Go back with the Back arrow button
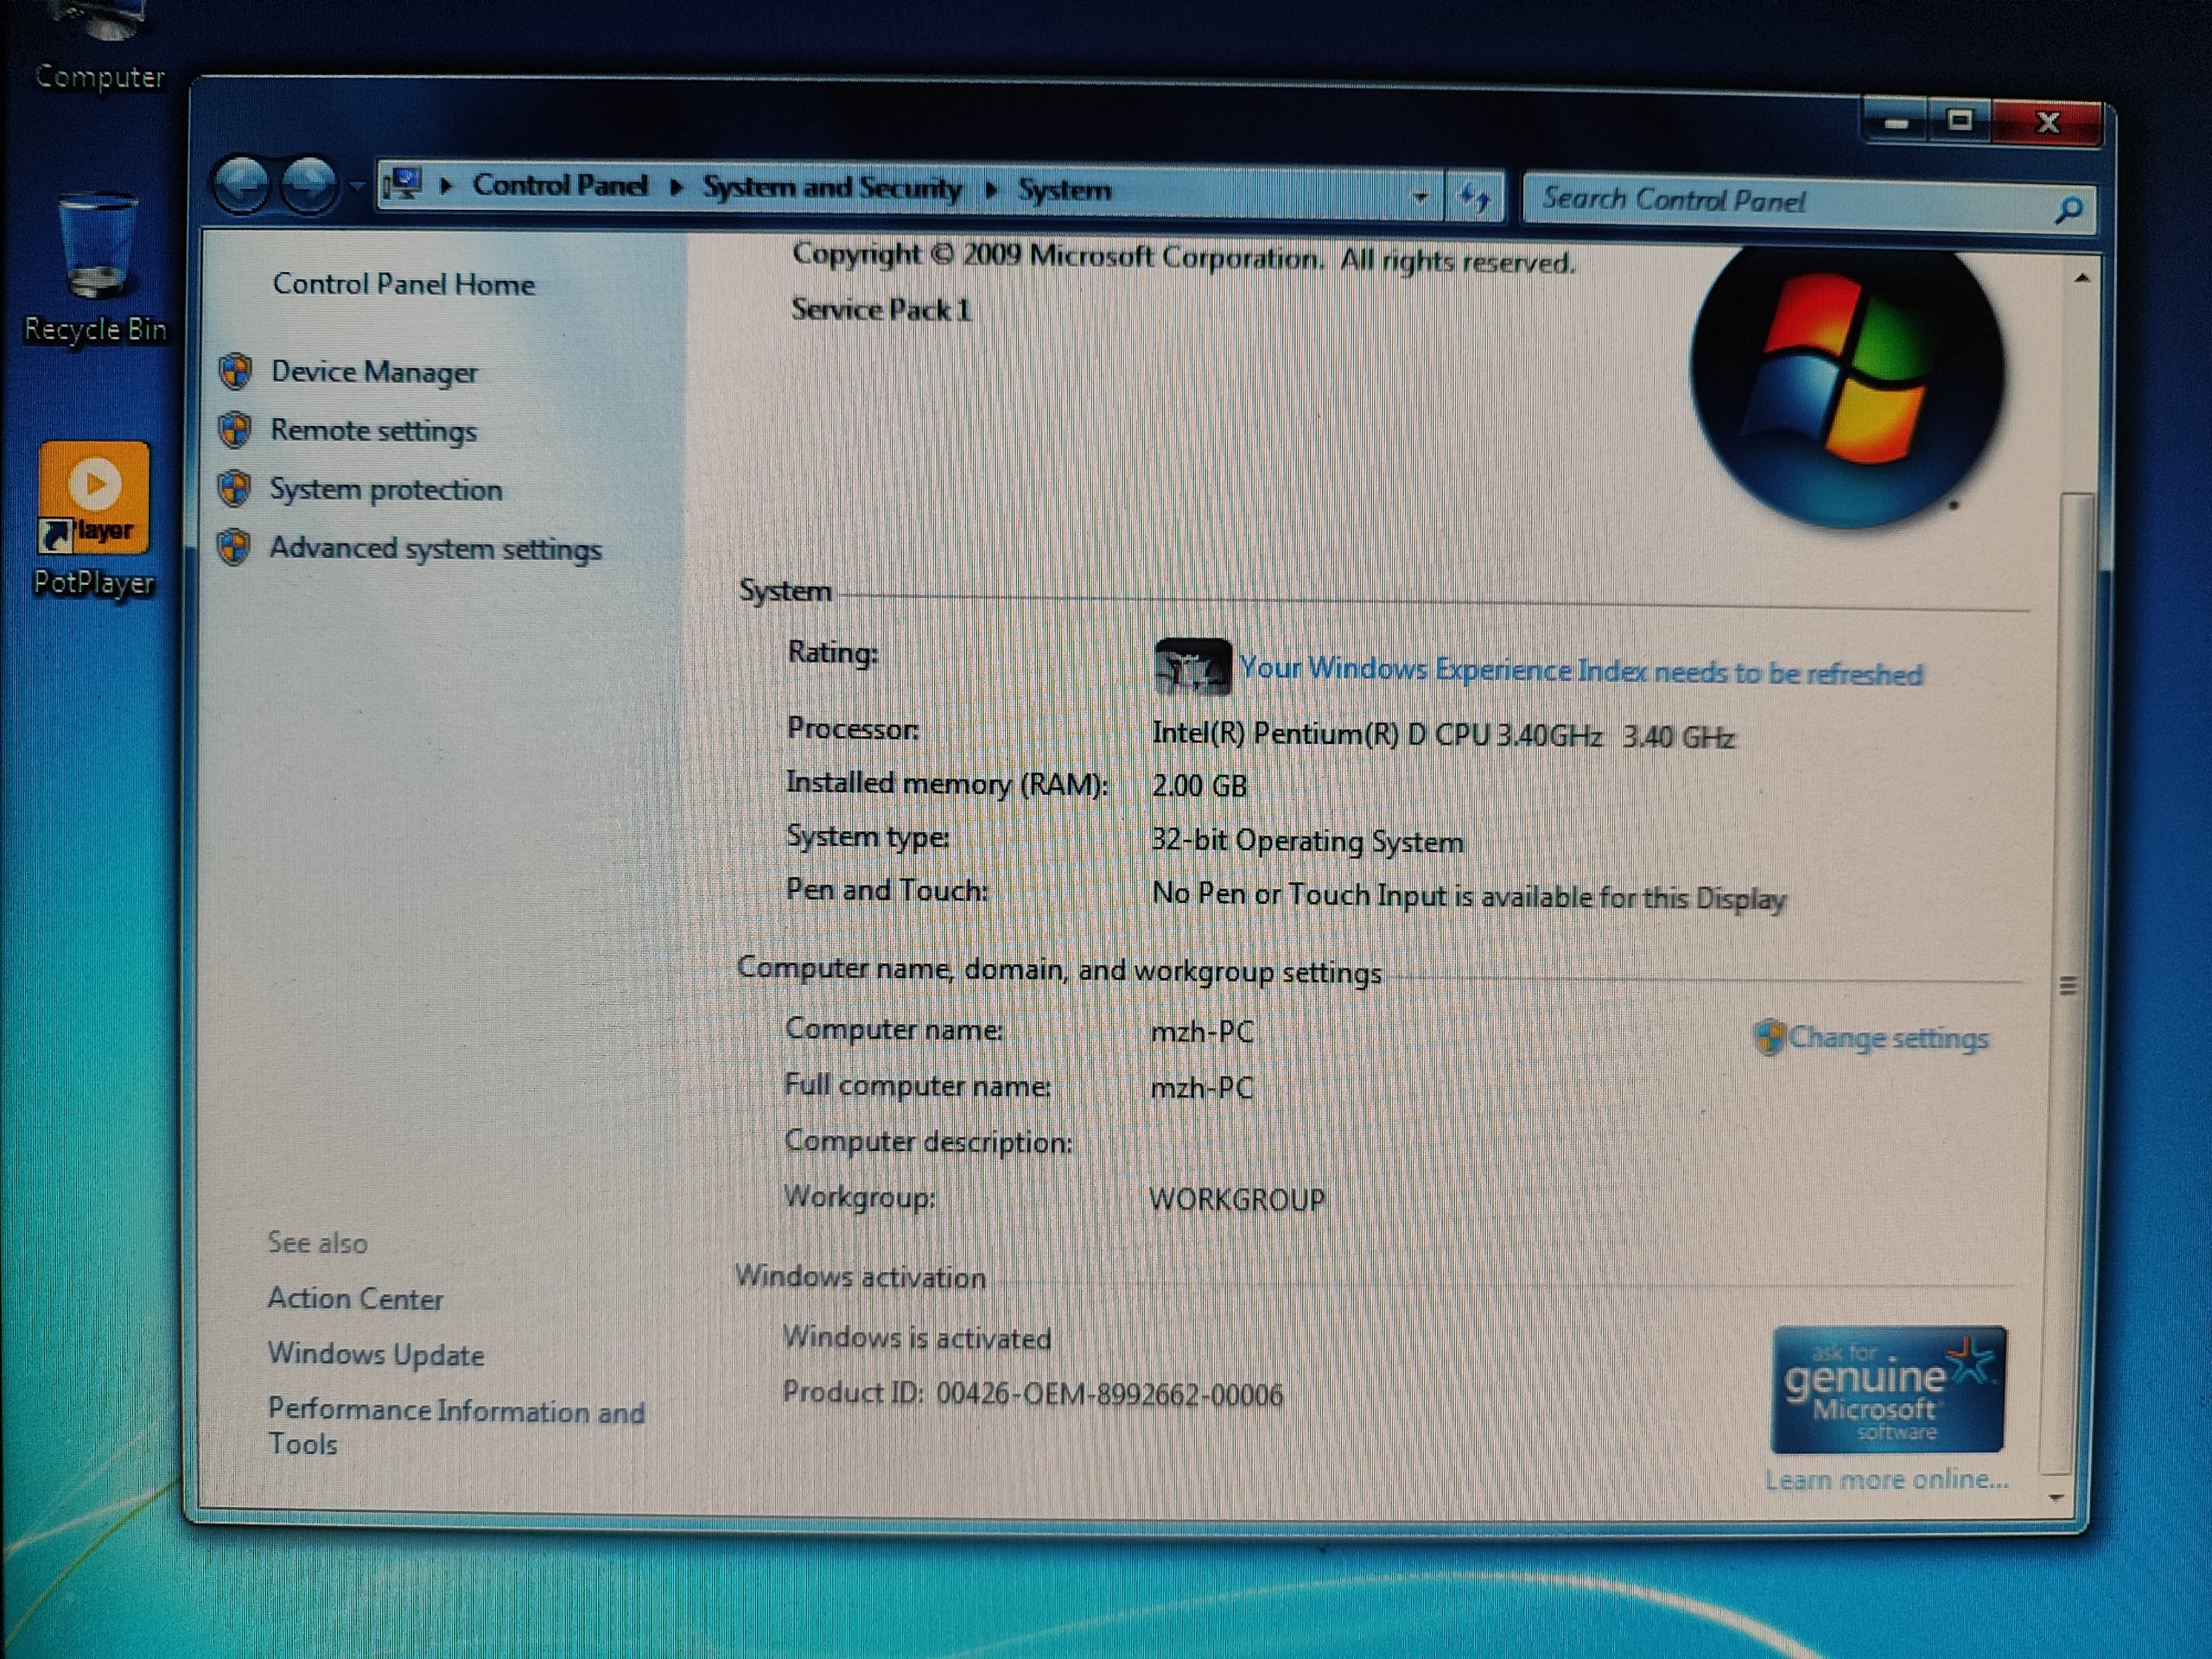 241,185
